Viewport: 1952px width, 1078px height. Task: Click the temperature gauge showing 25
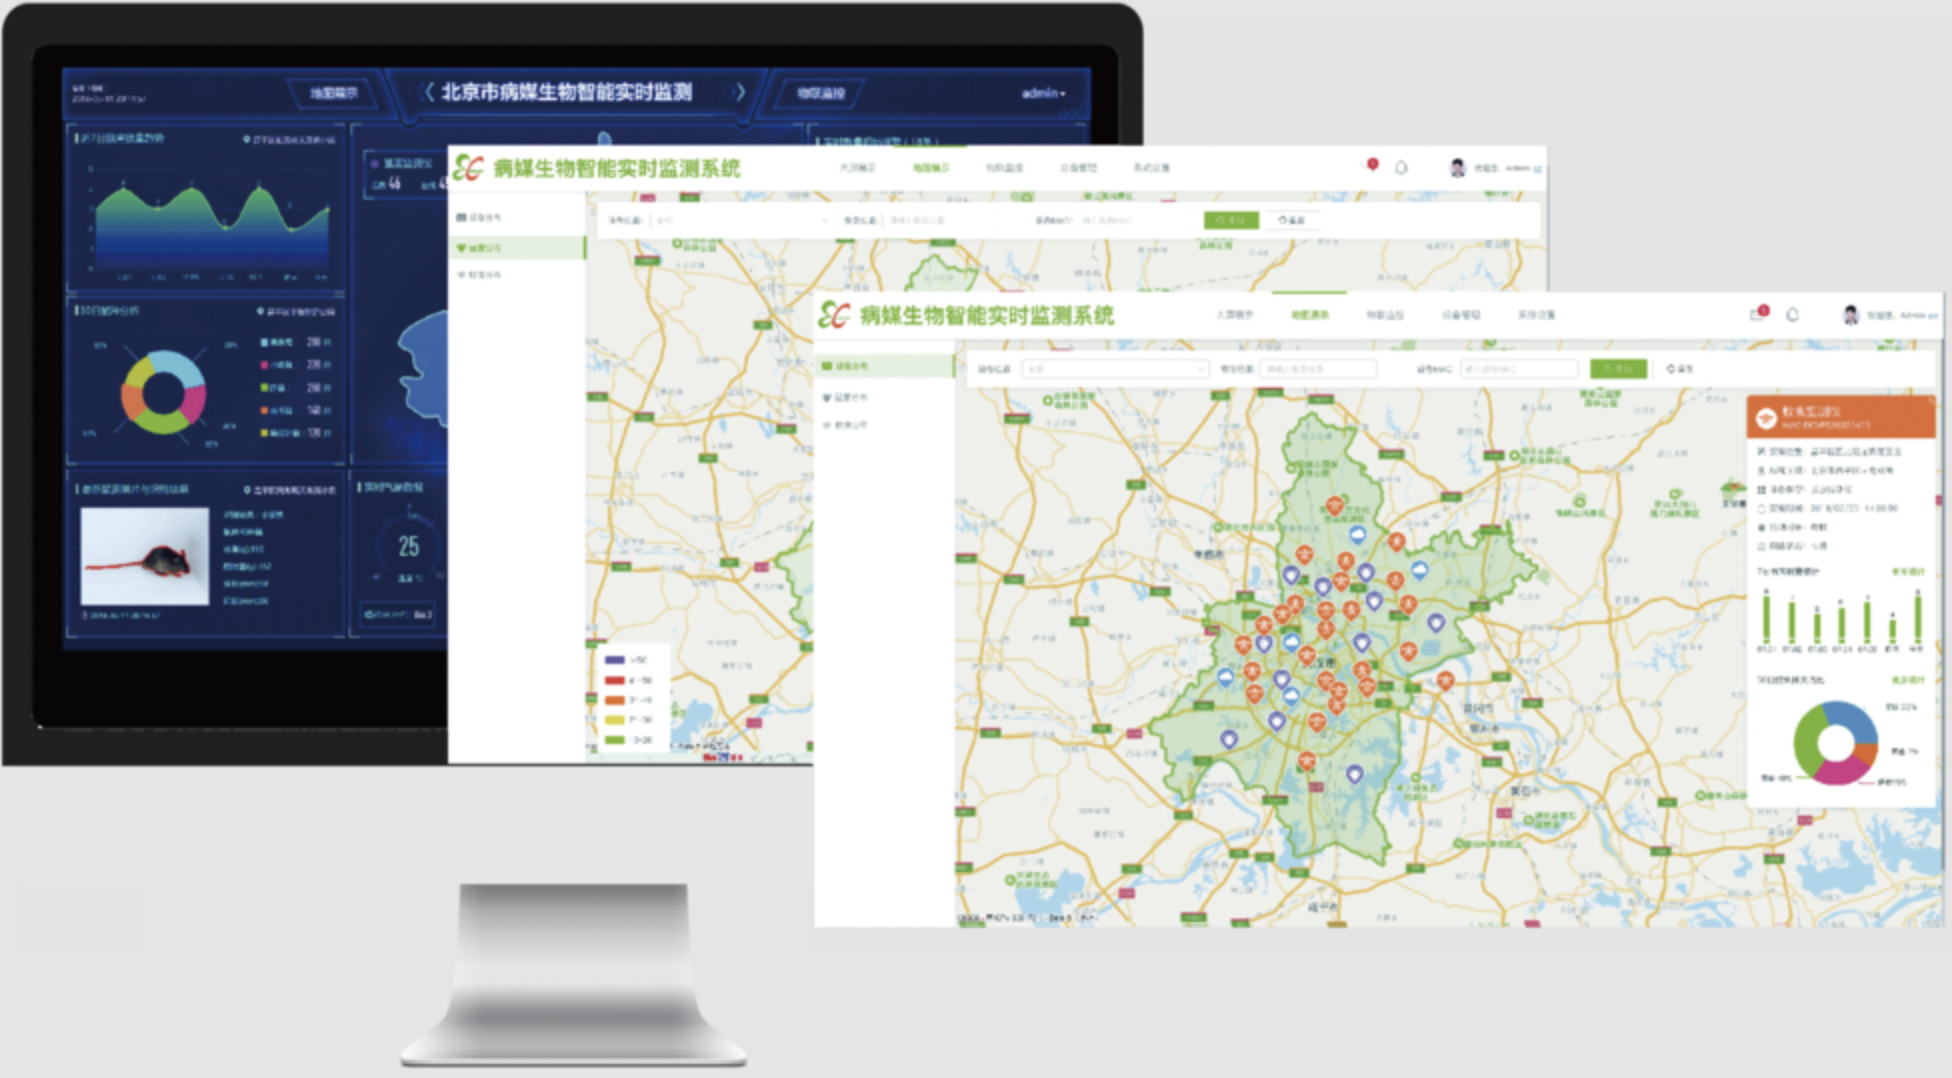tap(407, 548)
